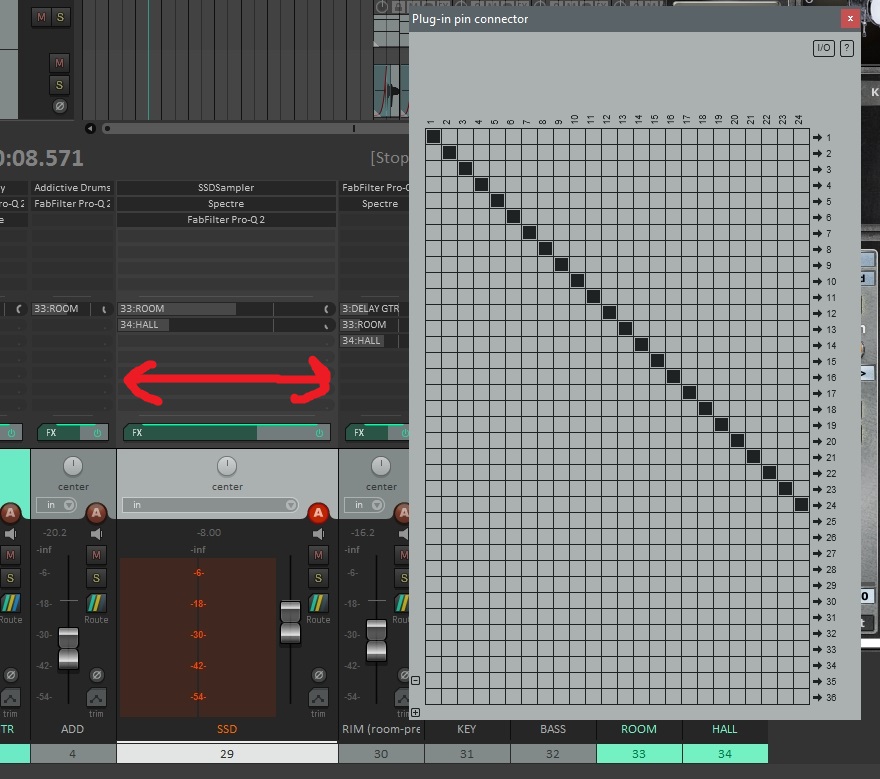Click the phase icon in the arrange track panel
Image resolution: width=880 pixels, height=779 pixels.
pos(59,106)
